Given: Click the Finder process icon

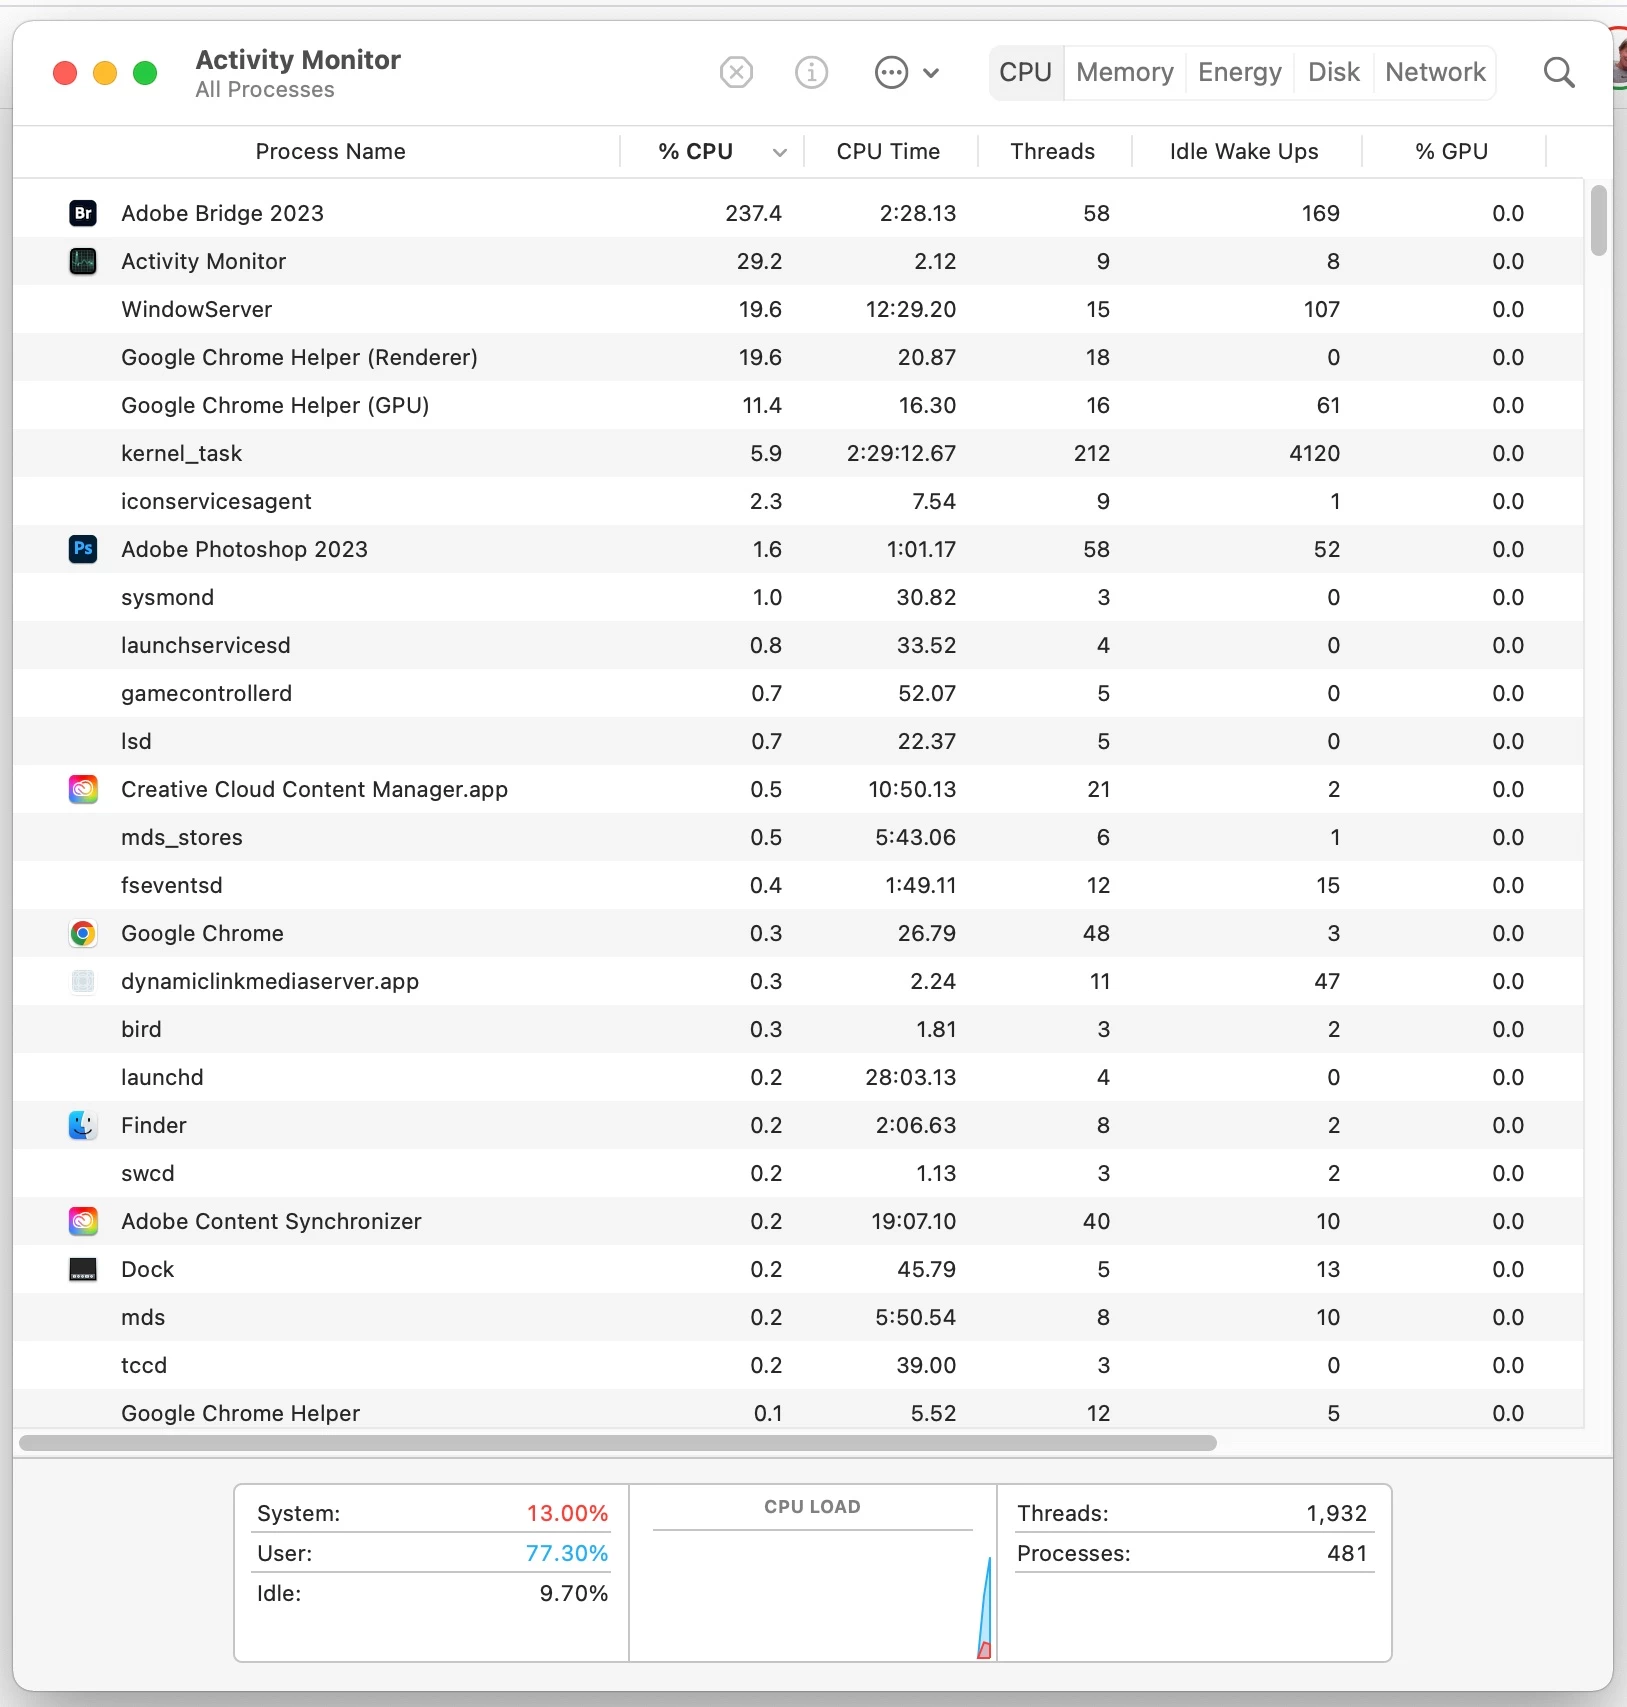Looking at the screenshot, I should (83, 1125).
